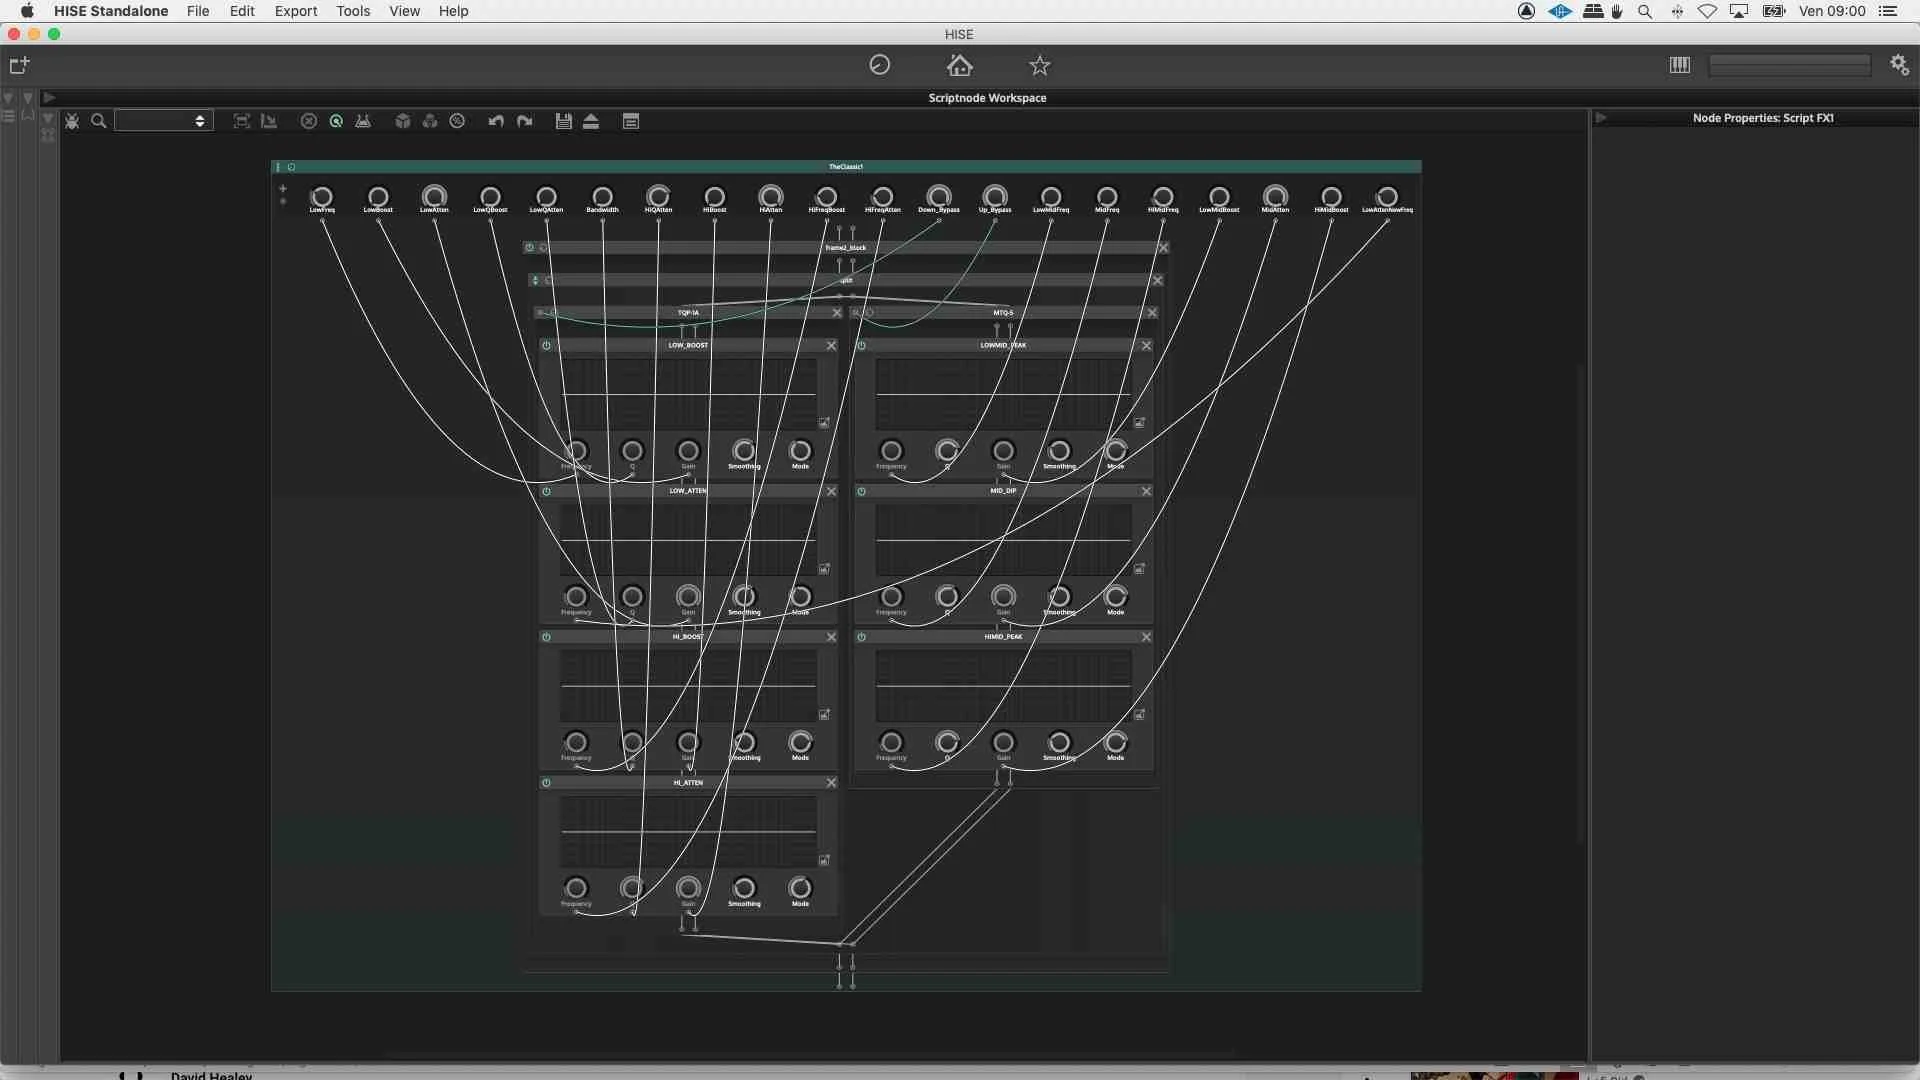Redo the last network change
The image size is (1920, 1080).
[524, 120]
